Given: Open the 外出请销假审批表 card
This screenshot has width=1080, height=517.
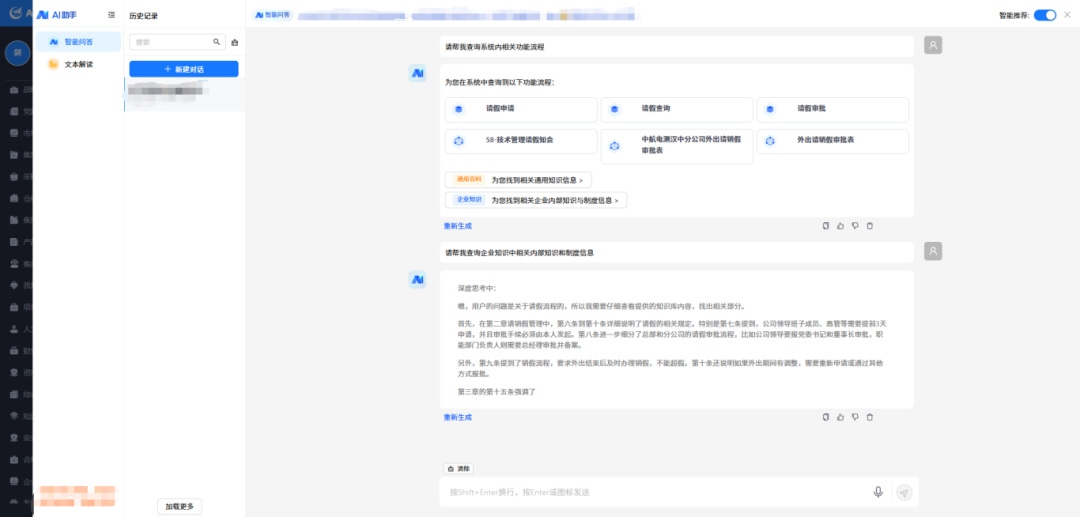Looking at the screenshot, I should [833, 141].
